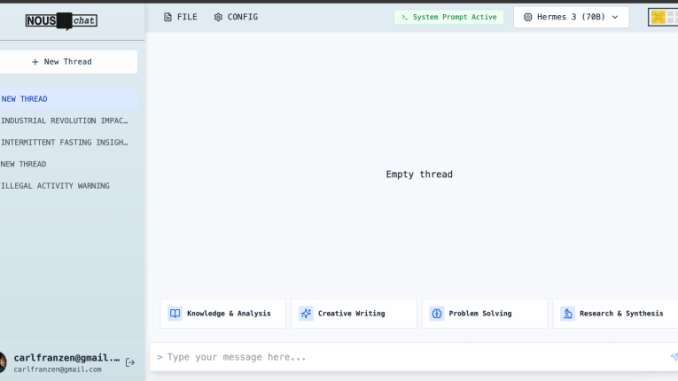Open the unhighlighted NEW THREAD entry
The width and height of the screenshot is (678, 381).
coord(68,164)
